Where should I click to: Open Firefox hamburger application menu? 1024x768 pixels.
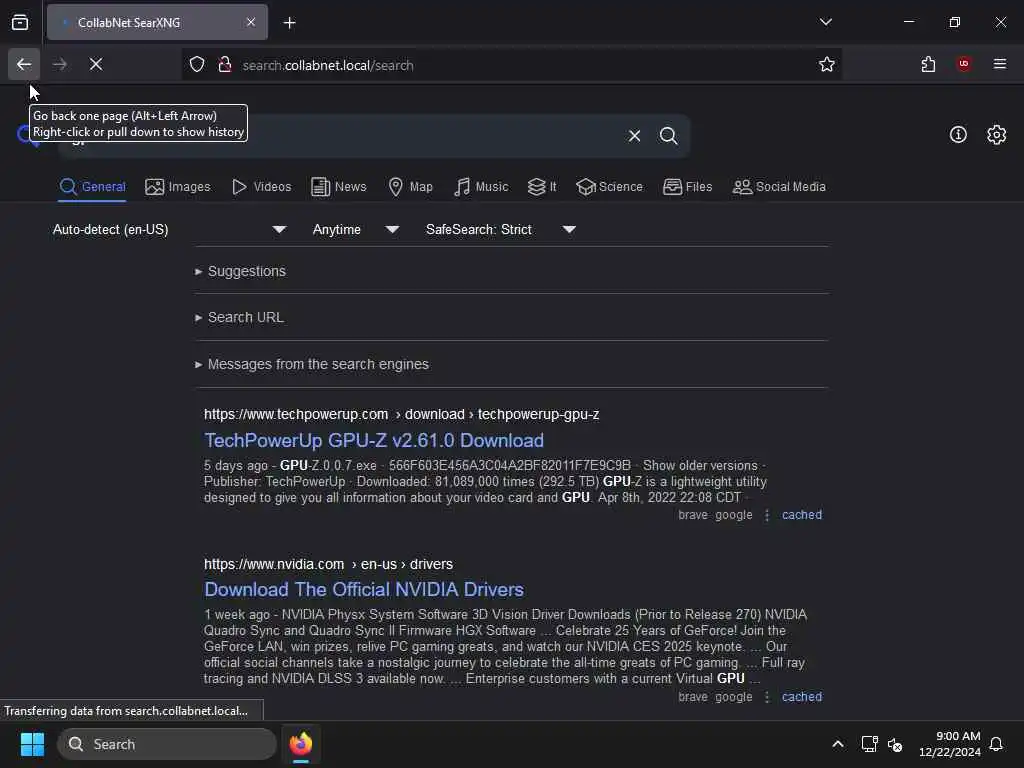pos(1000,64)
